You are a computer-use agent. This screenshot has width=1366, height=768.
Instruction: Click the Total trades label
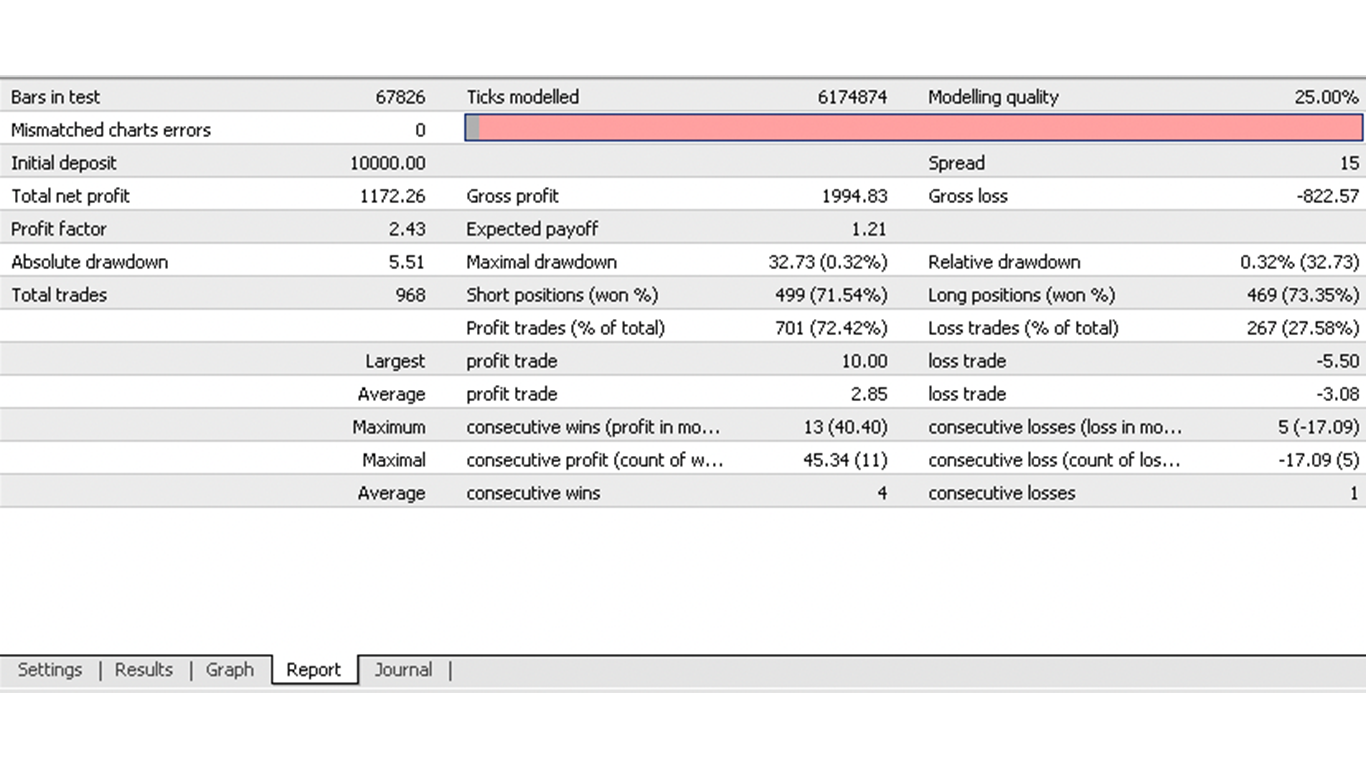tap(59, 295)
